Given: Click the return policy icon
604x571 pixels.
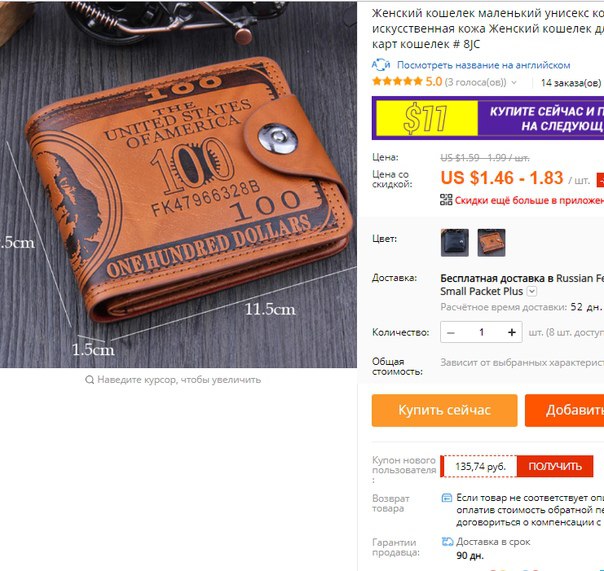Looking at the screenshot, I should pyautogui.click(x=447, y=498).
